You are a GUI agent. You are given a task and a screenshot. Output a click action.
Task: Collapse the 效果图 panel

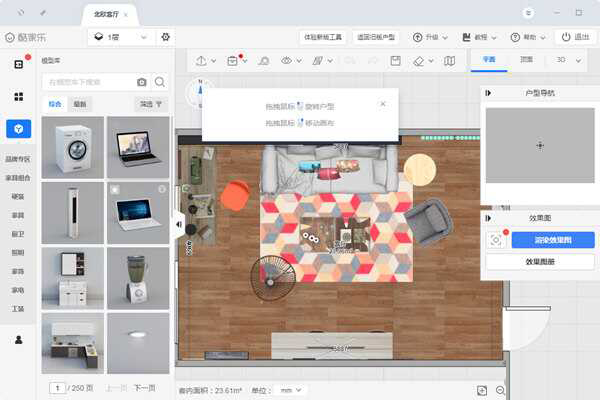(488, 217)
